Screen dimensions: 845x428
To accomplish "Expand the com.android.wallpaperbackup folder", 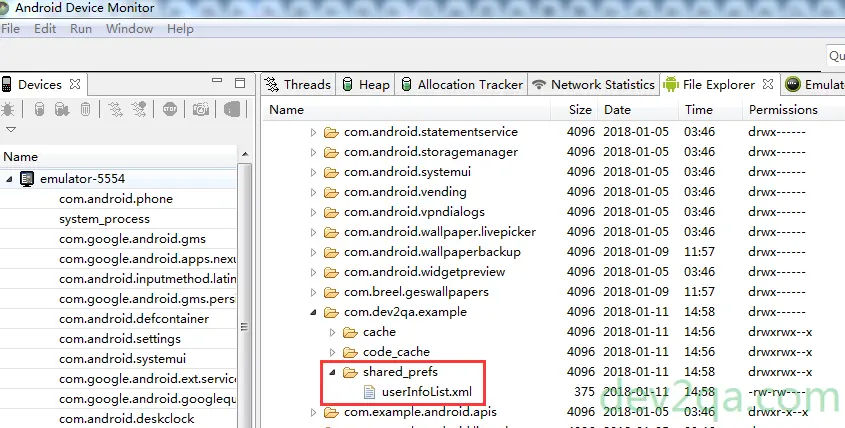I will click(x=313, y=252).
